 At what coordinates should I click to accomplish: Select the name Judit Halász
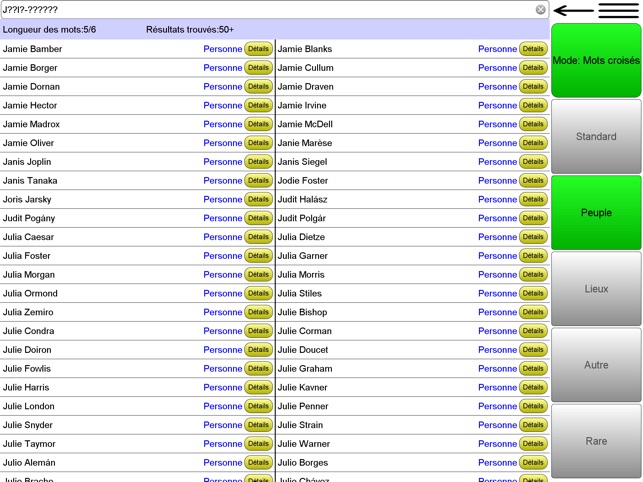click(x=302, y=199)
